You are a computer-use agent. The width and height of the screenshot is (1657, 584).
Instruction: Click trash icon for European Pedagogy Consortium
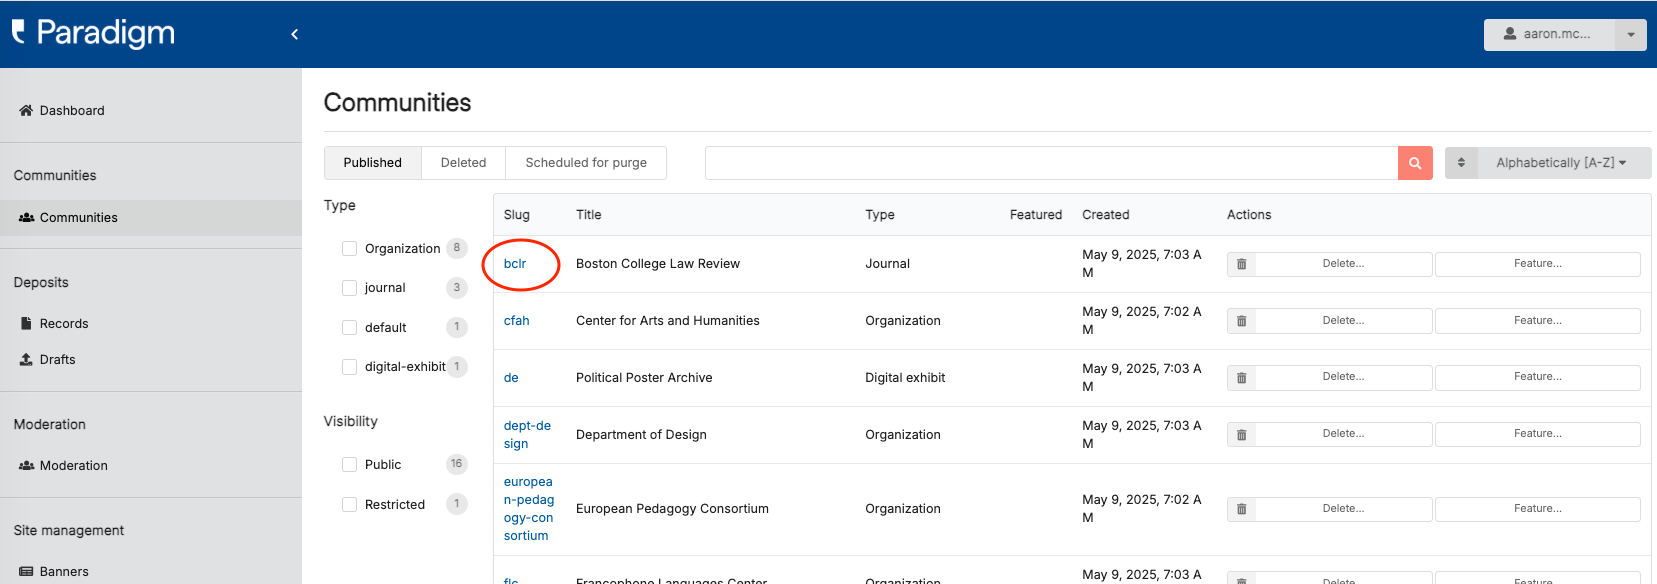click(1242, 509)
